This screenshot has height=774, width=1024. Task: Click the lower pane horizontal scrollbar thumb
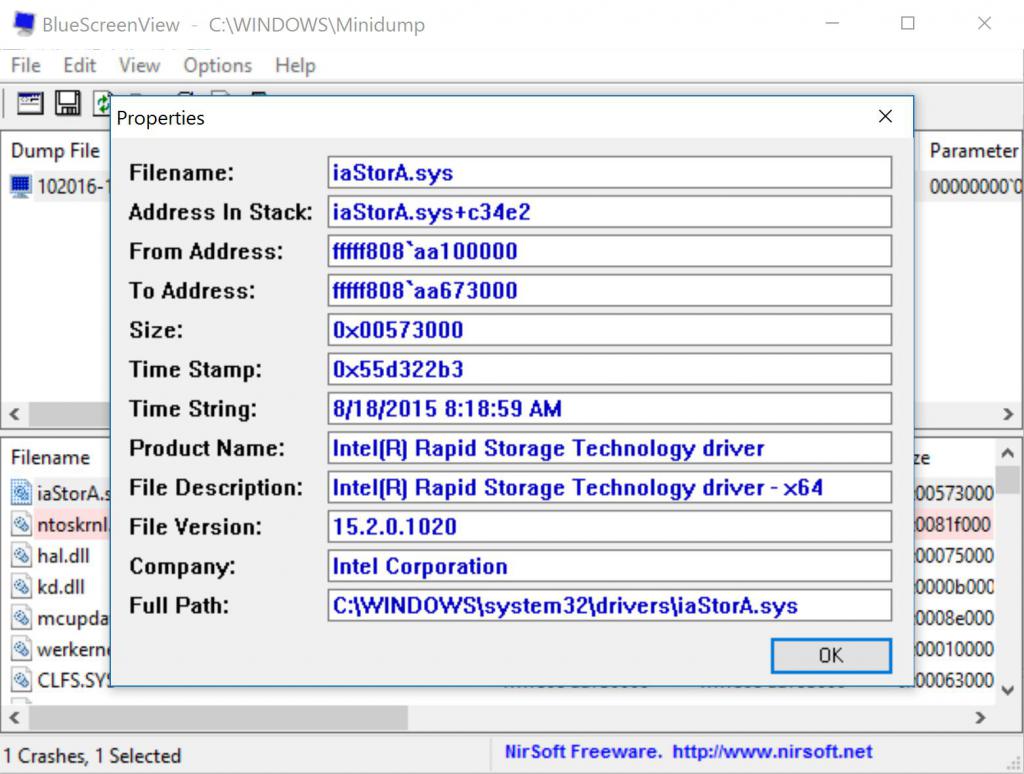[x=218, y=718]
